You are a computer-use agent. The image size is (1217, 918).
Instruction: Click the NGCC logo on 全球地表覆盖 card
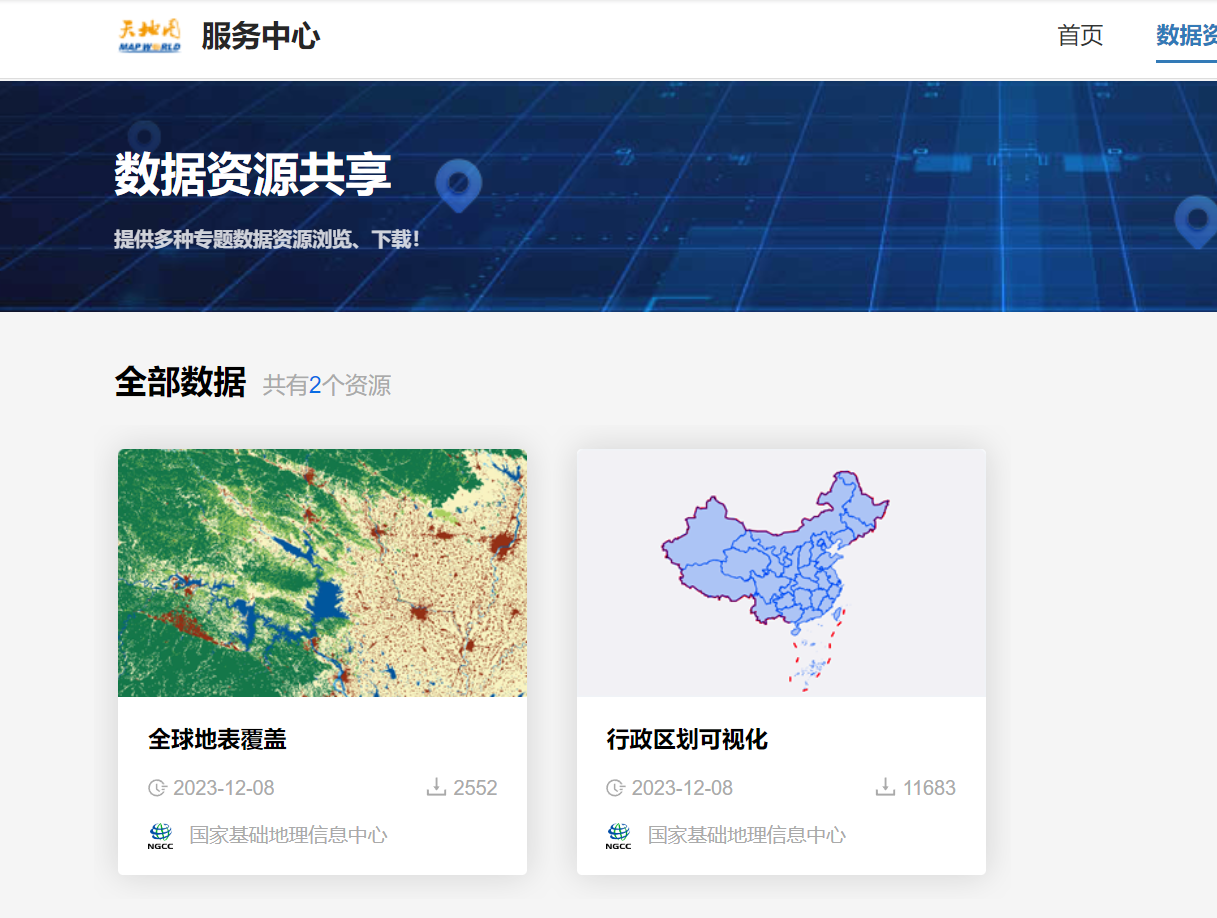click(160, 836)
